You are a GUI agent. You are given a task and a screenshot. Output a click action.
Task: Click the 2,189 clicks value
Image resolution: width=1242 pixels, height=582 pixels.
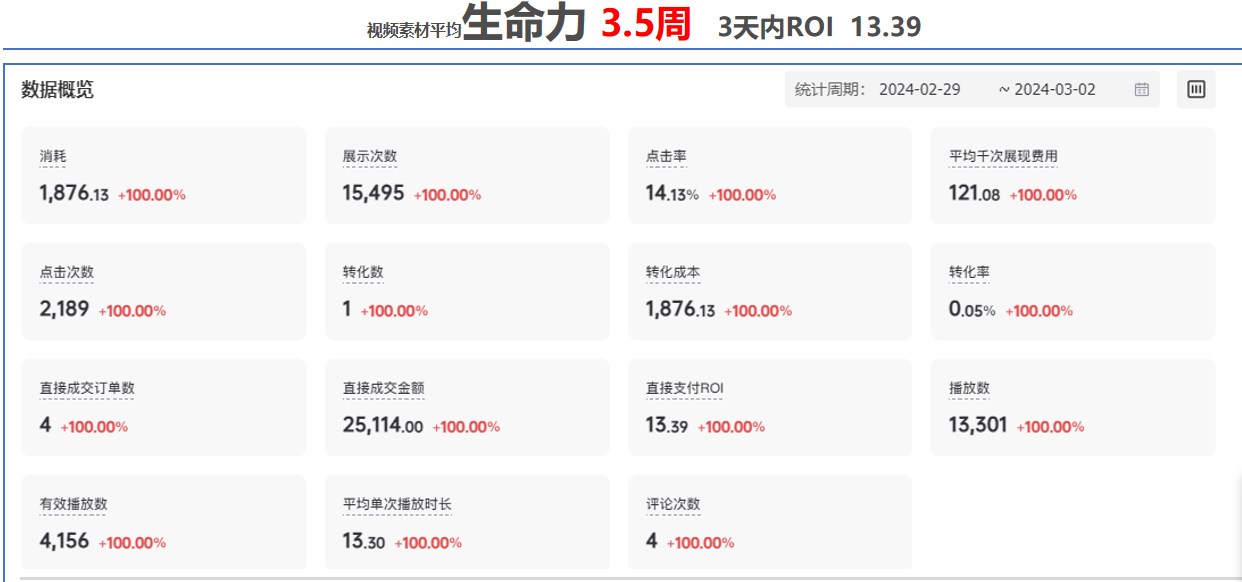click(64, 309)
